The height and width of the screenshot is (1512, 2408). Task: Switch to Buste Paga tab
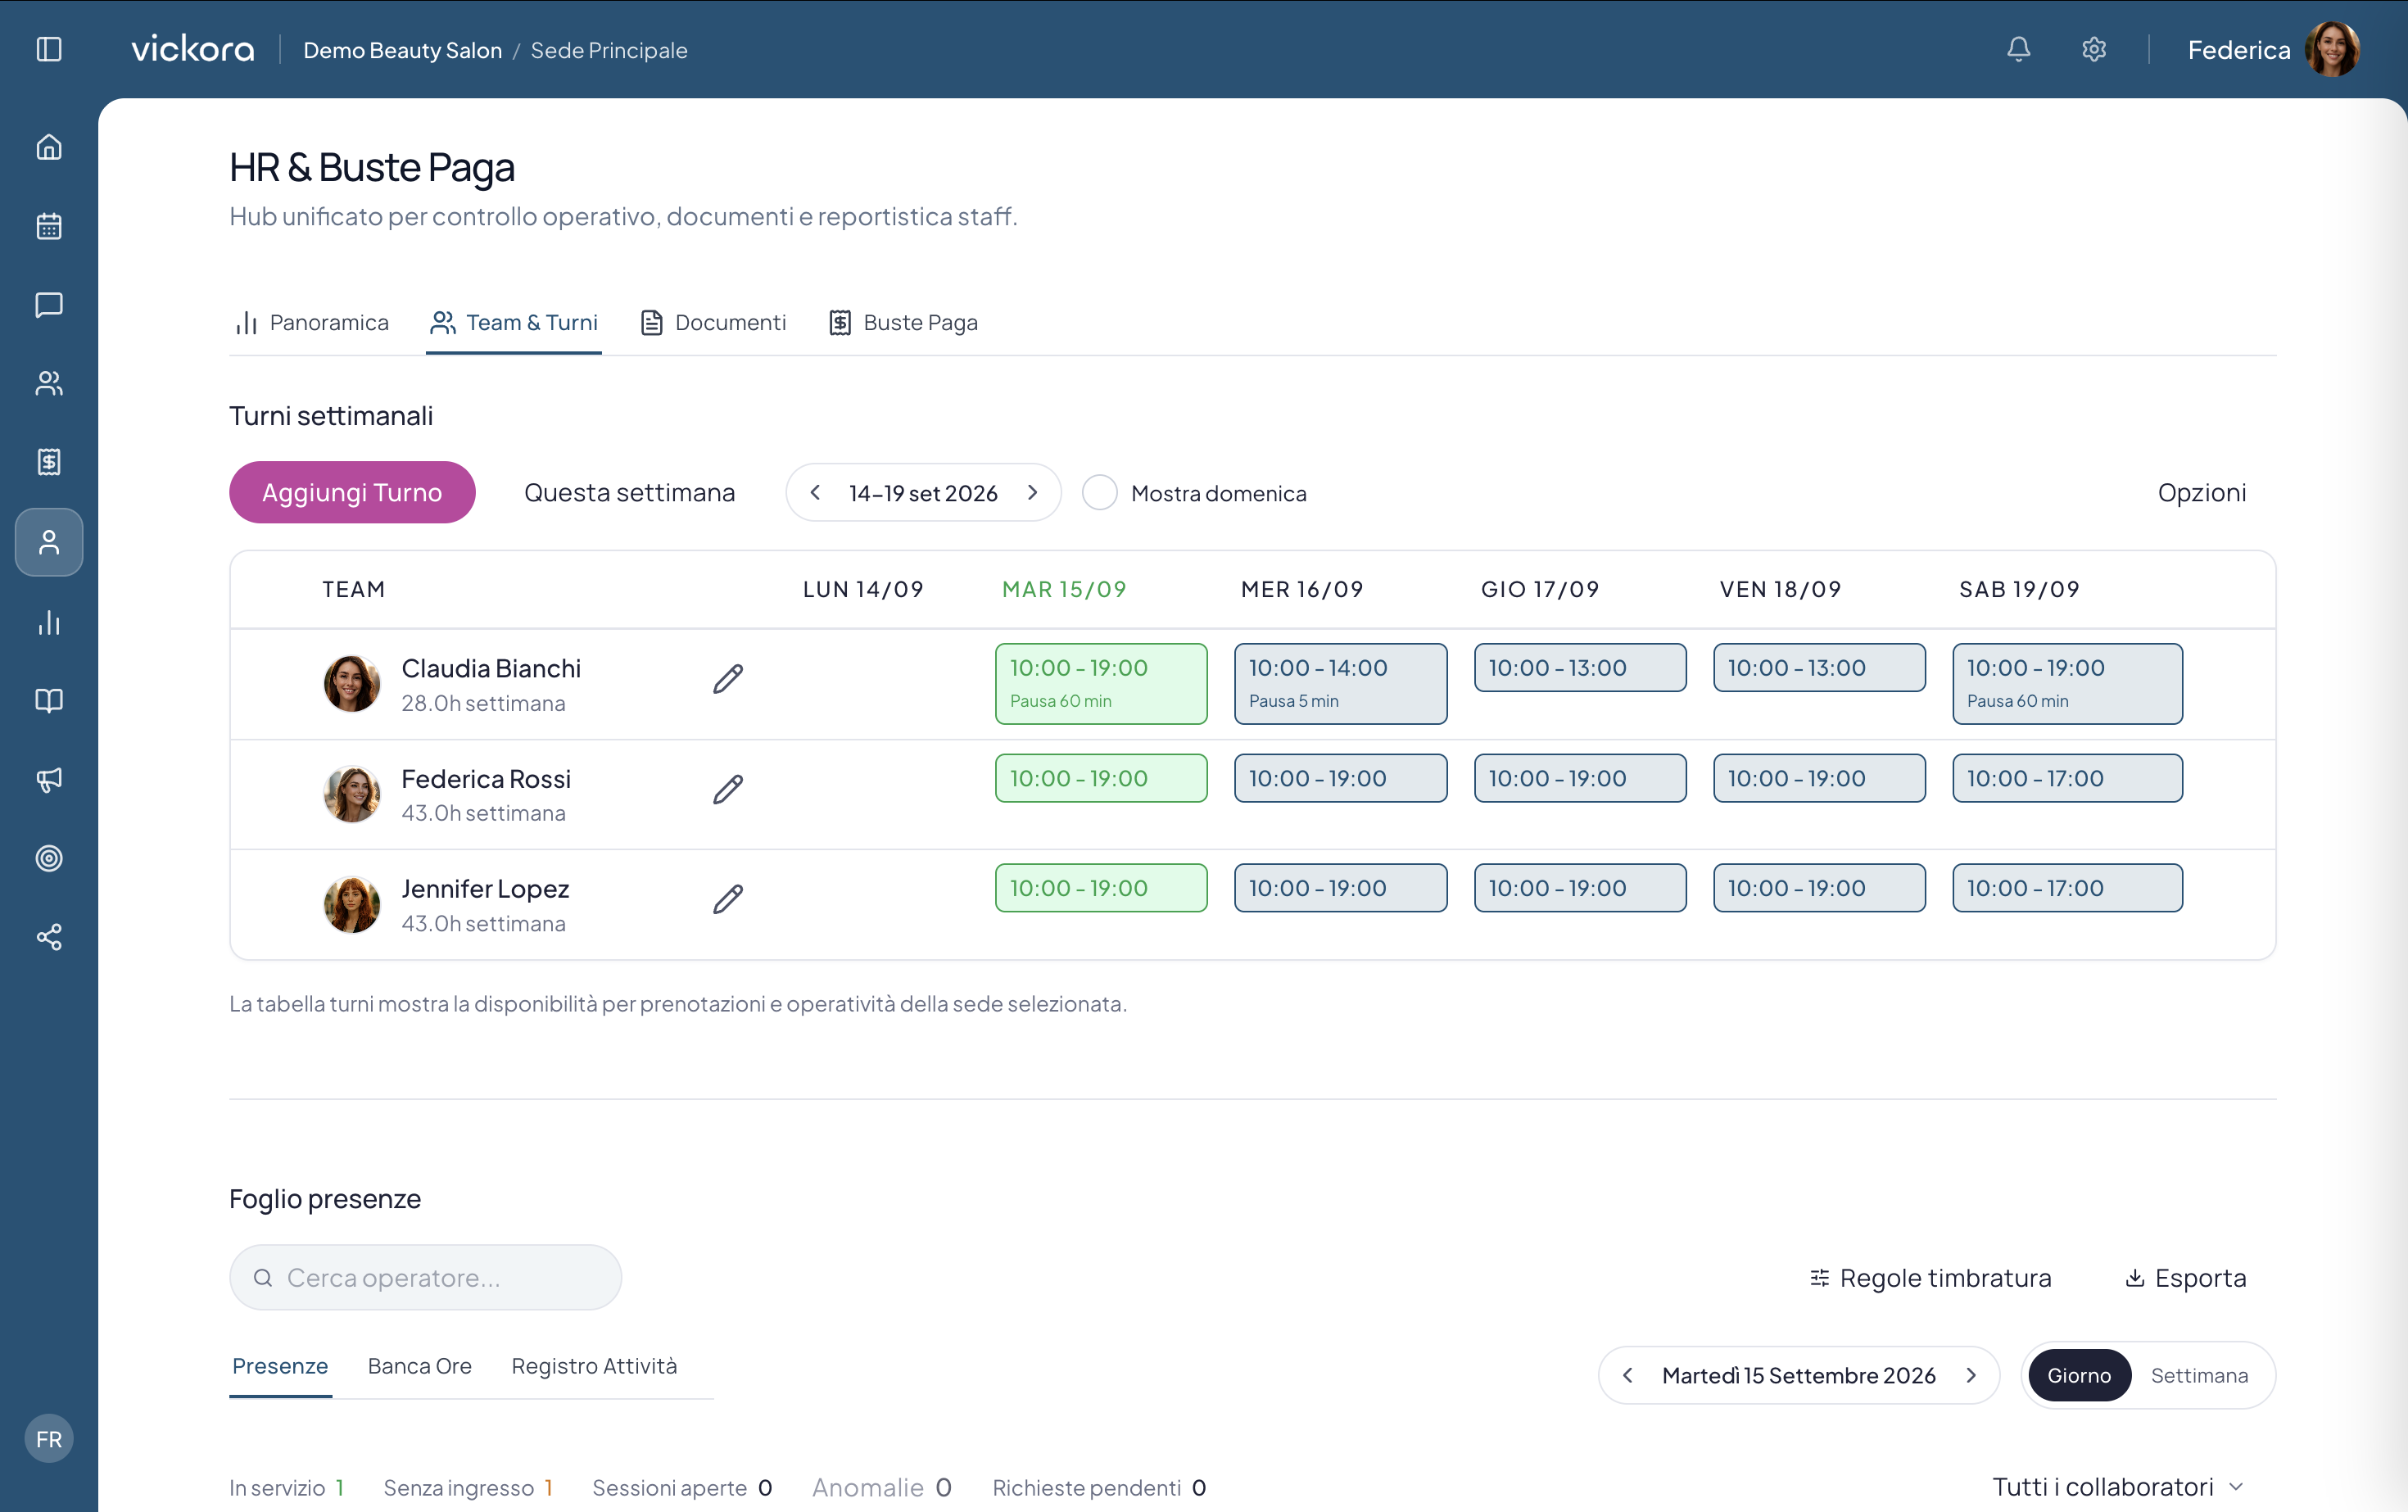pyautogui.click(x=903, y=322)
